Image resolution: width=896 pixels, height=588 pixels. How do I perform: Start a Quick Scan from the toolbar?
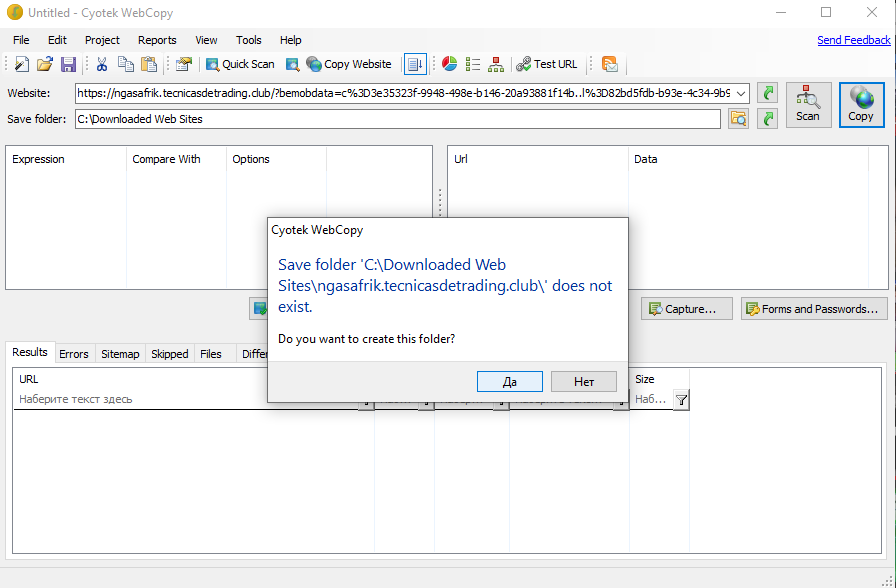coord(240,64)
